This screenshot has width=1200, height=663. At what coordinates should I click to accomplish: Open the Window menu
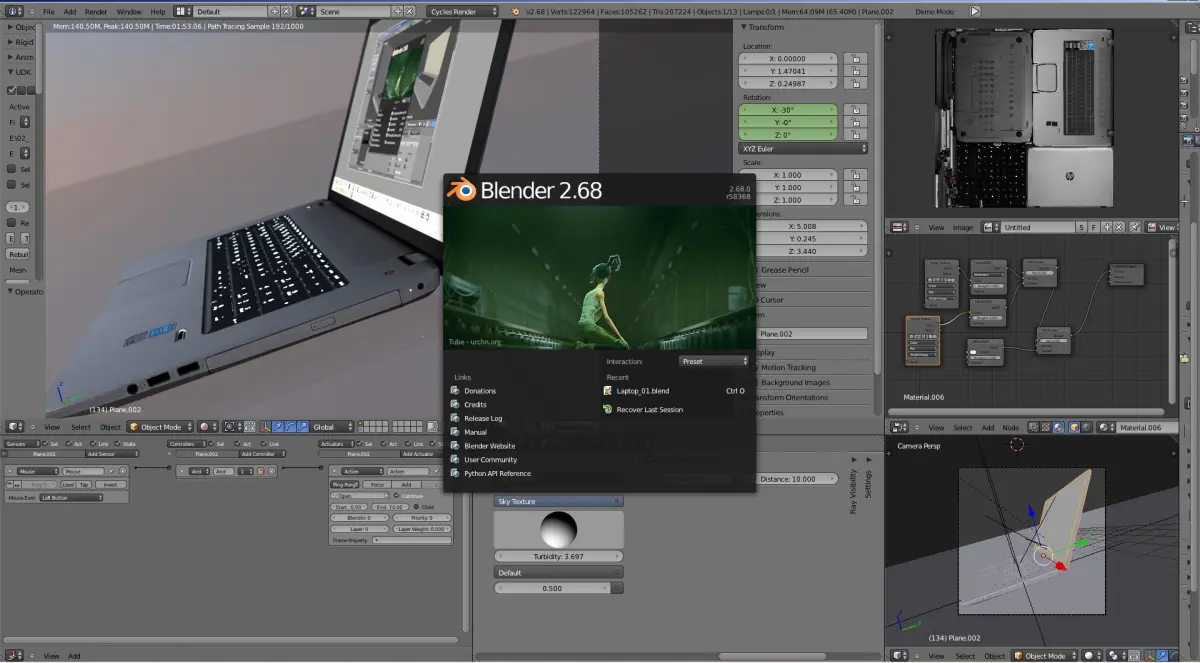(129, 11)
